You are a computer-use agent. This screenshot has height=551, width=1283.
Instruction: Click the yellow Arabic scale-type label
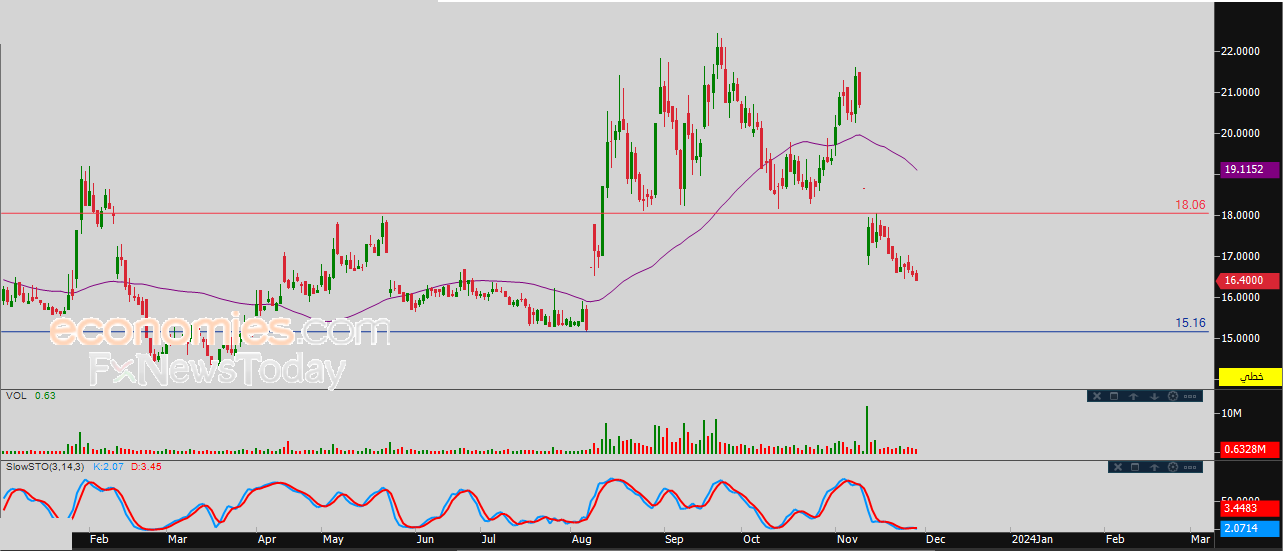pyautogui.click(x=1250, y=376)
